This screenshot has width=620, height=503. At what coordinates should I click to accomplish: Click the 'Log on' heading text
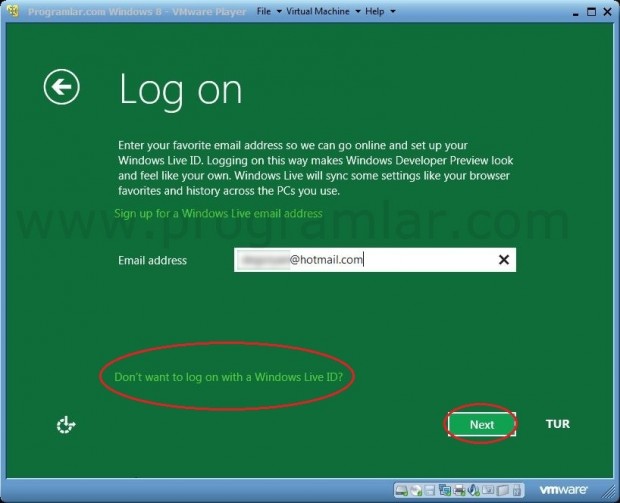click(180, 90)
